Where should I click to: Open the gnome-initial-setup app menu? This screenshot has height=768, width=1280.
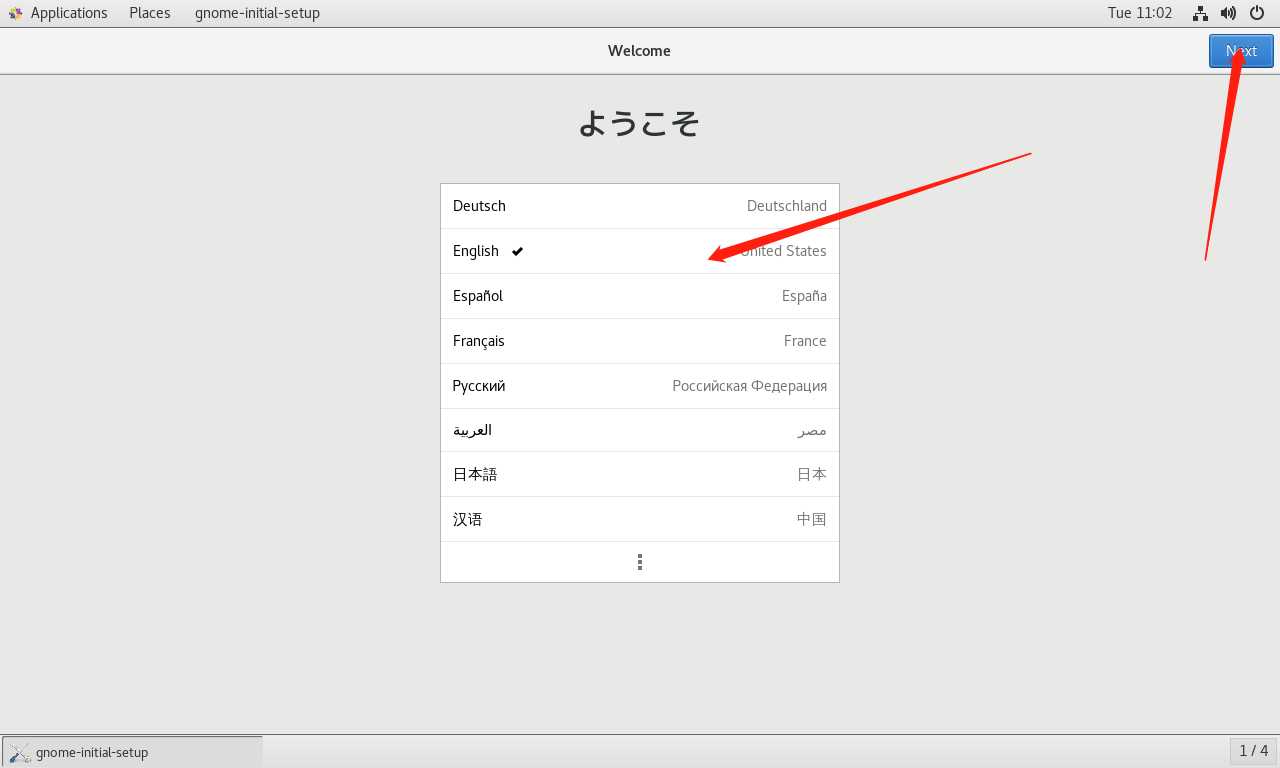tap(257, 13)
